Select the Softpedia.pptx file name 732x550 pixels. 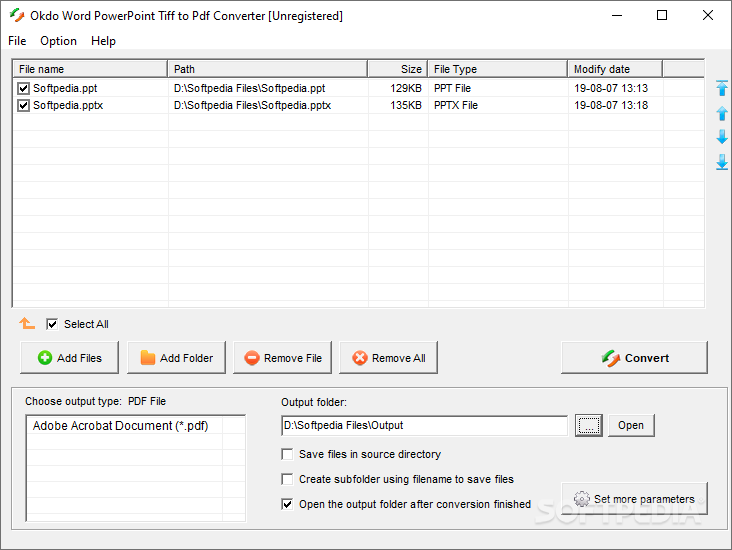pyautogui.click(x=68, y=106)
